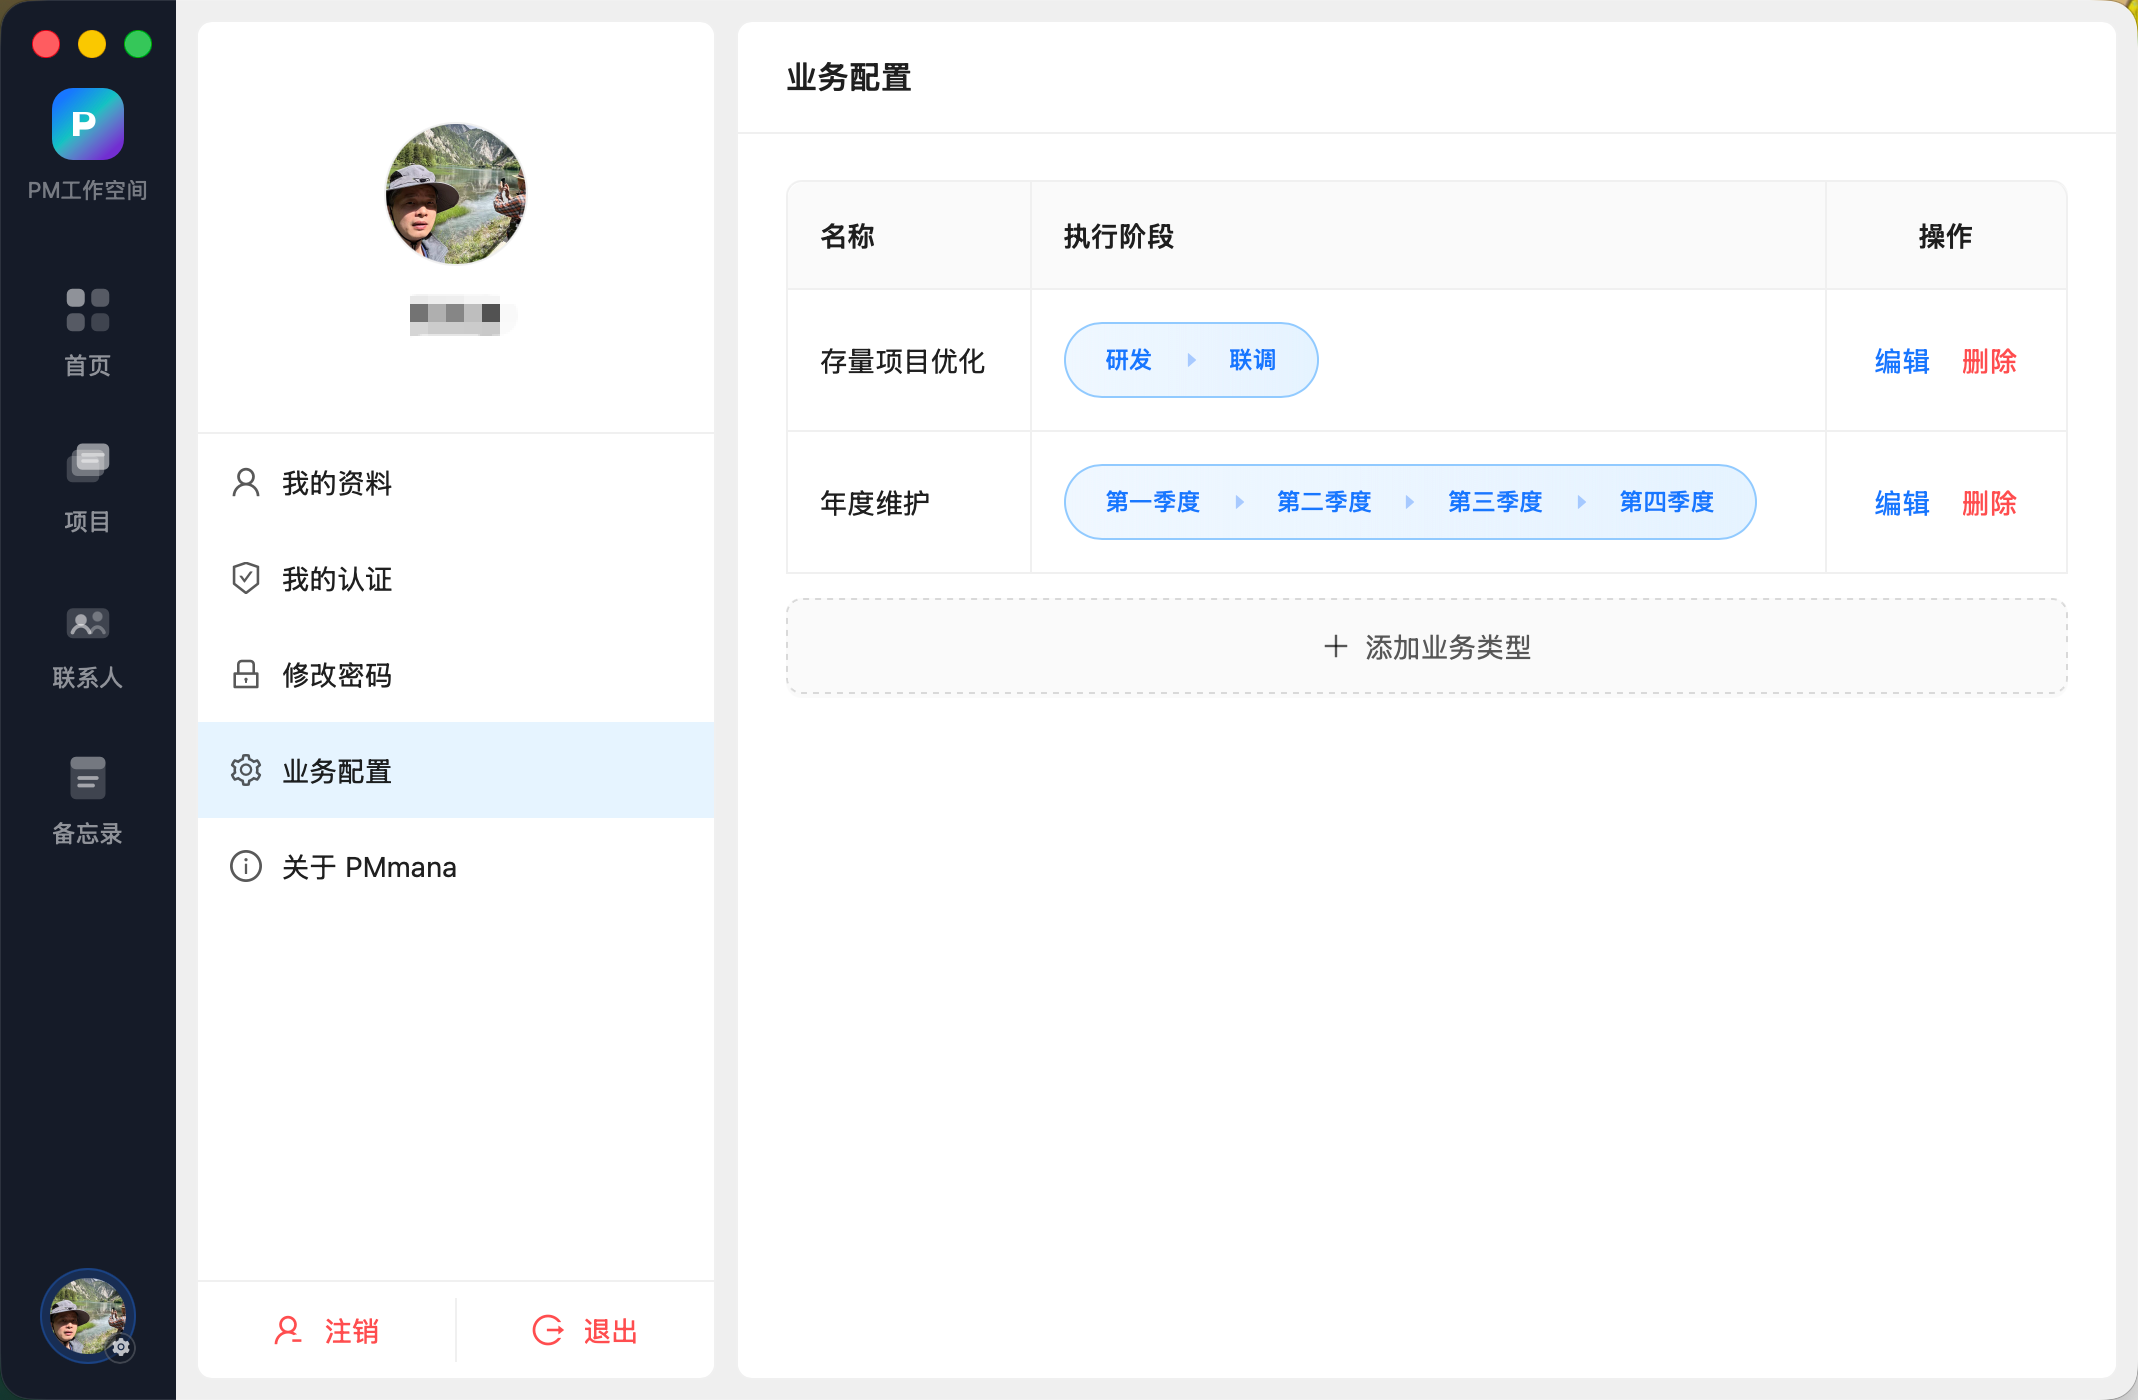
Task: Open the 我的资料 menu item
Action: coord(456,483)
